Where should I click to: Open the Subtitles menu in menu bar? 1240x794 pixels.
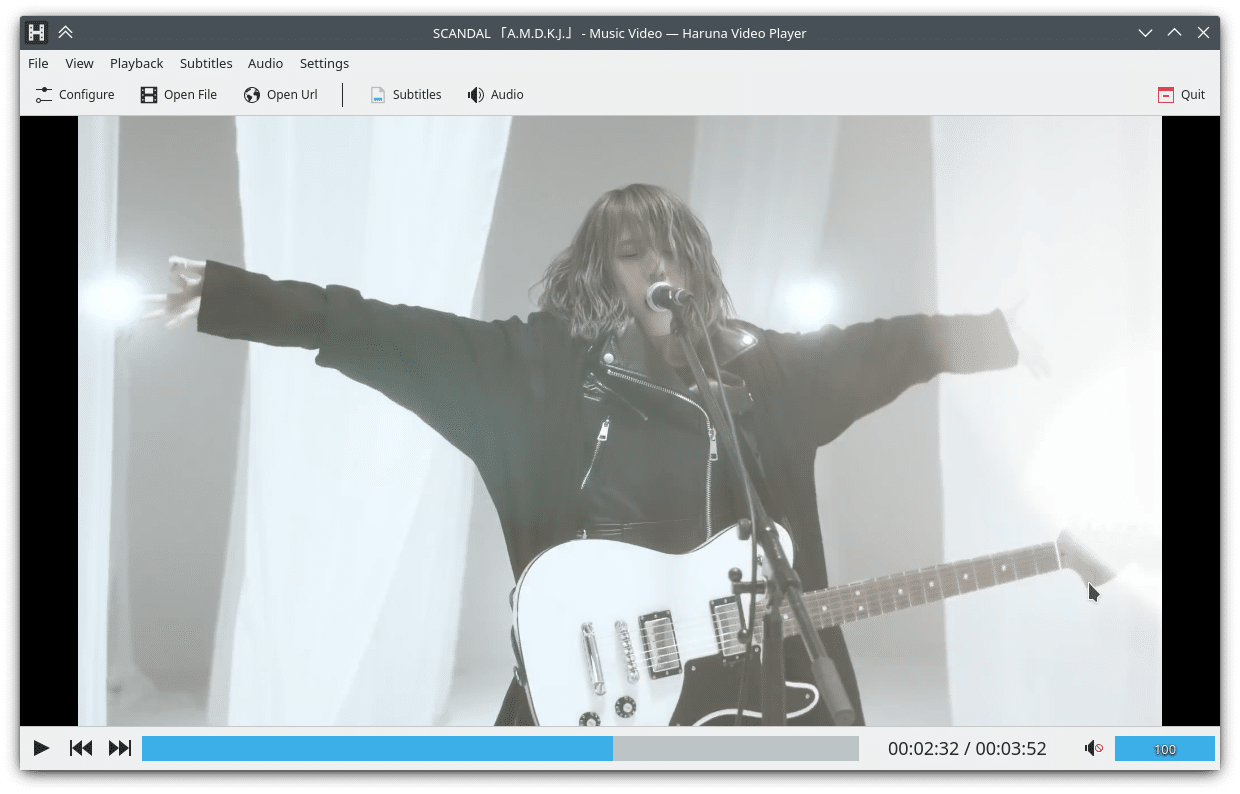[x=206, y=63]
